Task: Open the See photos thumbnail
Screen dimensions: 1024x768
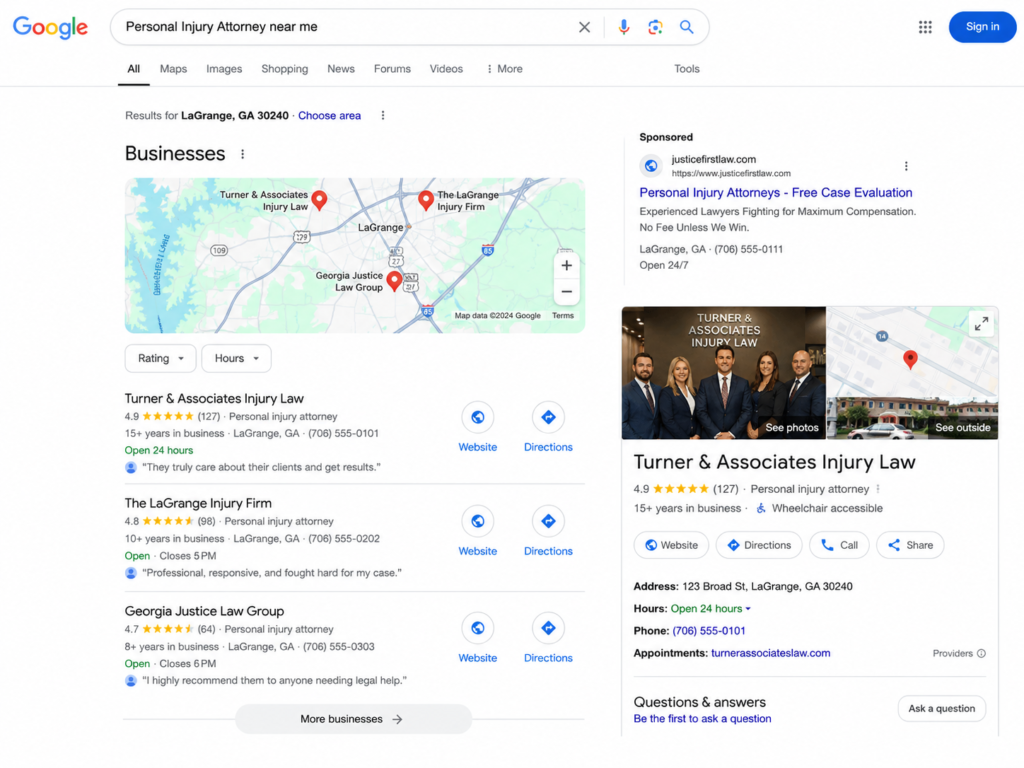Action: click(x=724, y=372)
